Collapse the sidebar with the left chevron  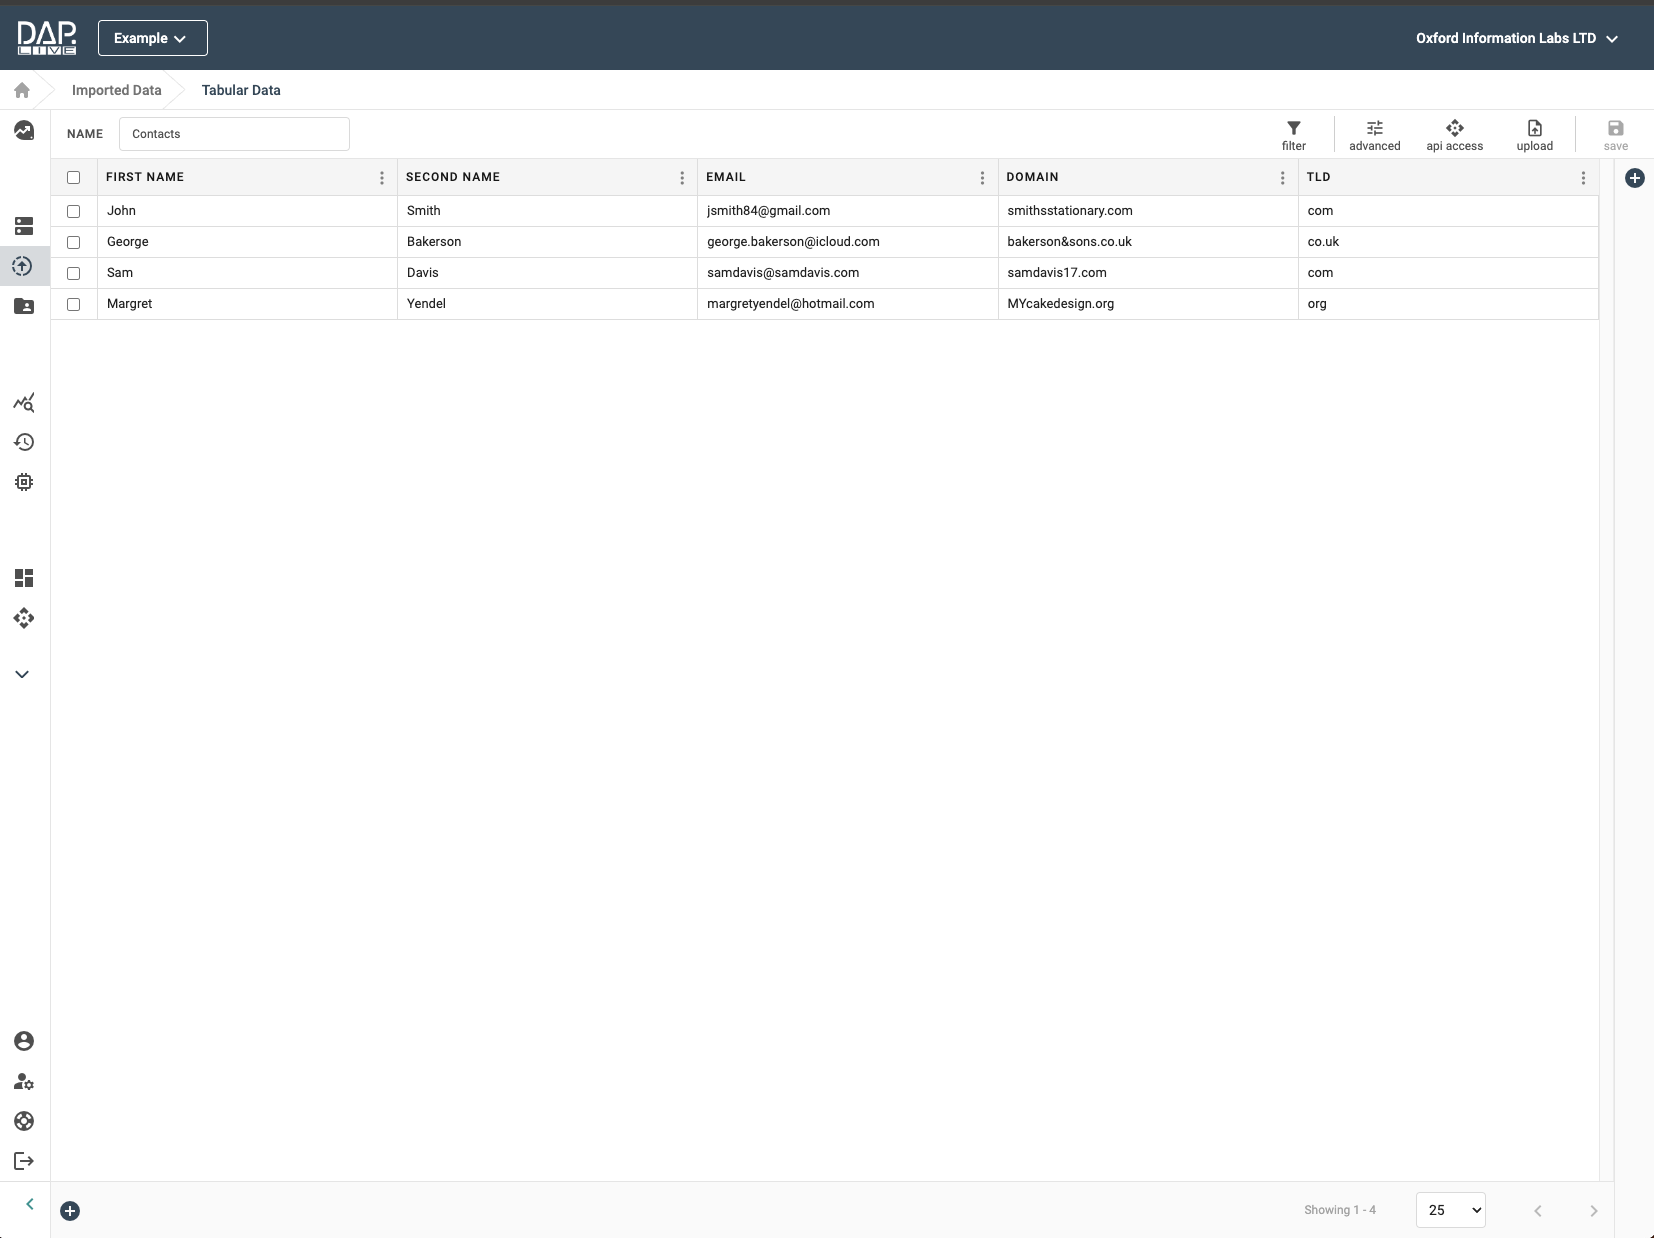click(x=30, y=1204)
